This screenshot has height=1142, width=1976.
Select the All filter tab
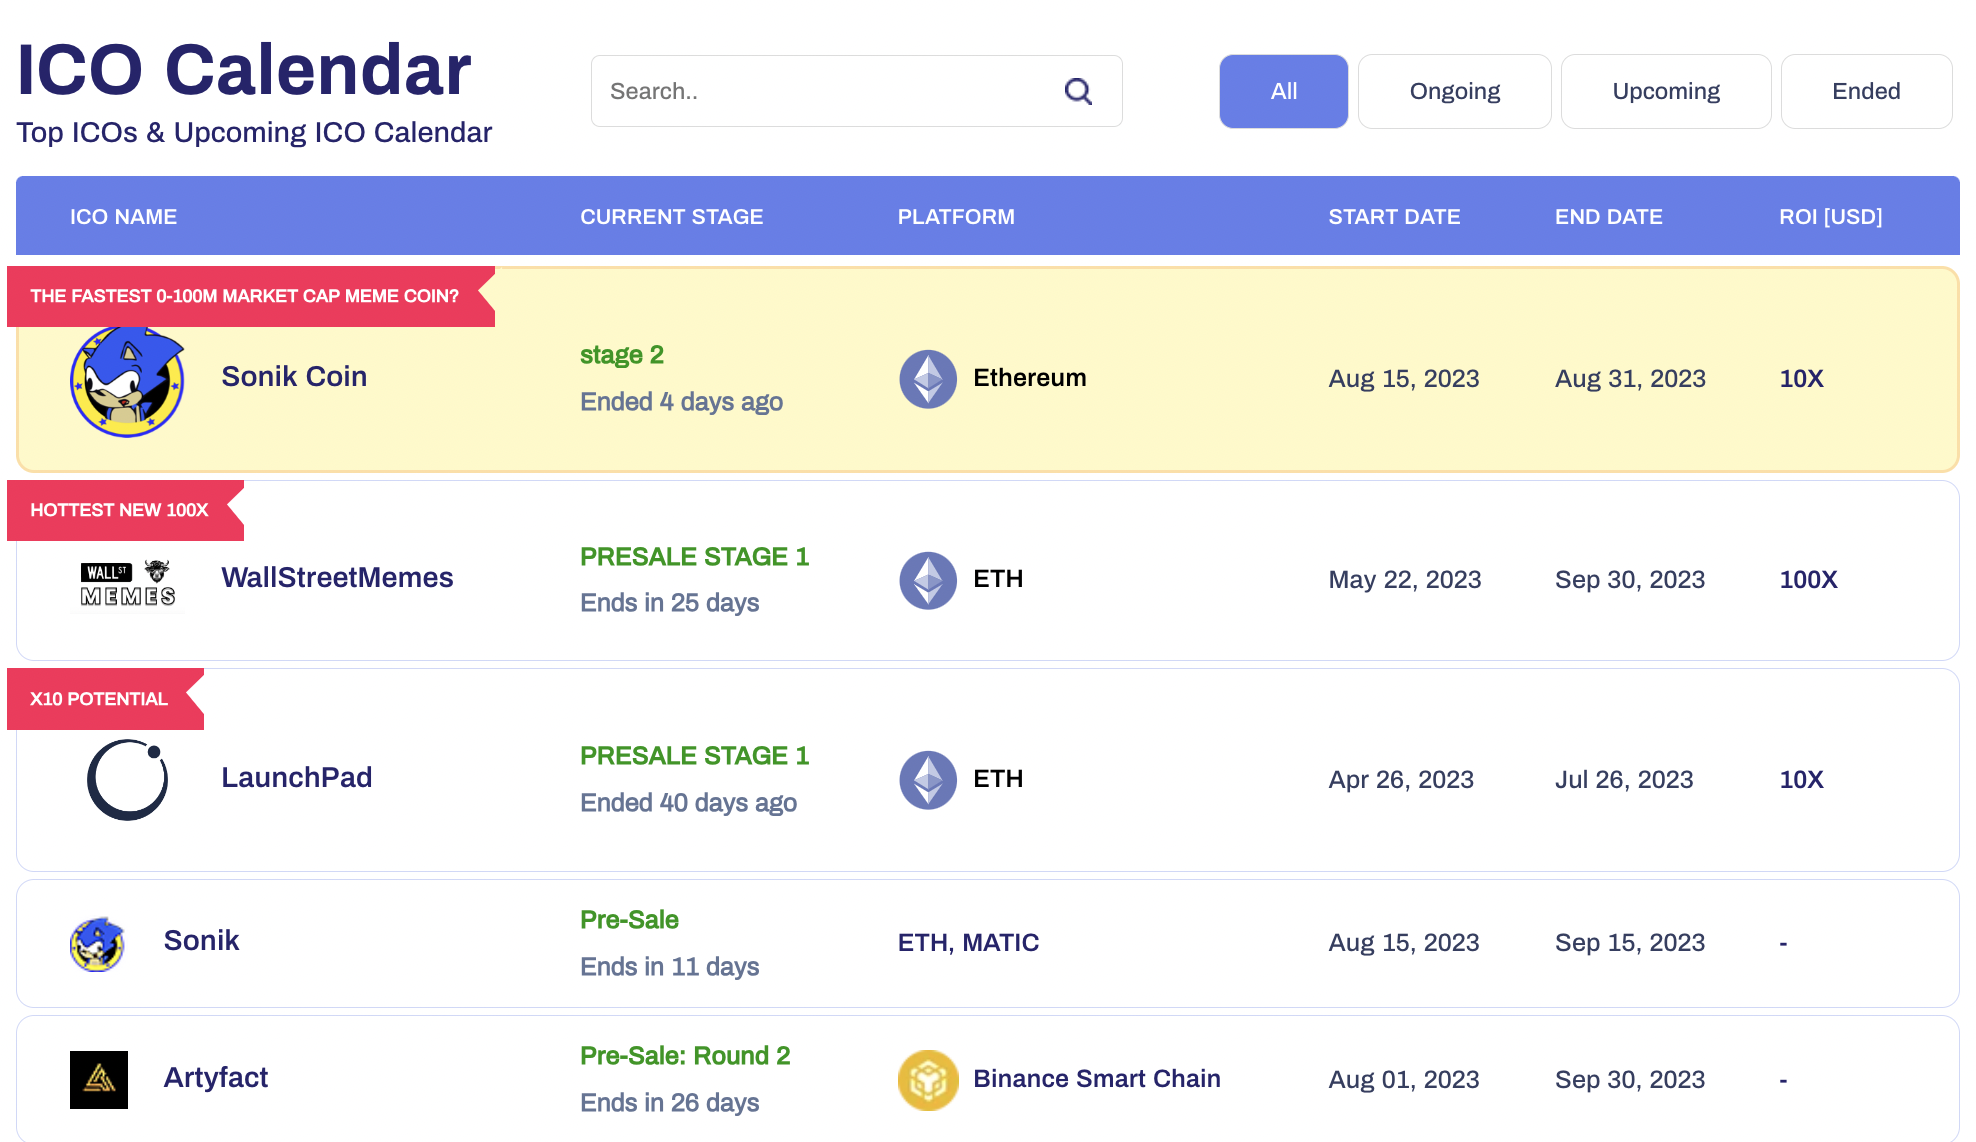point(1284,91)
